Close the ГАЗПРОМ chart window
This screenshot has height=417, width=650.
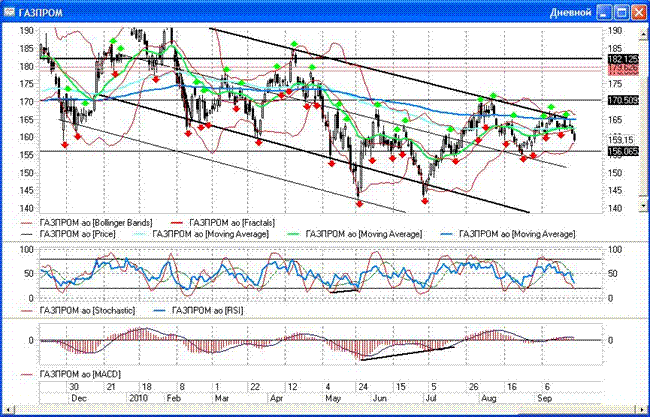tap(639, 12)
